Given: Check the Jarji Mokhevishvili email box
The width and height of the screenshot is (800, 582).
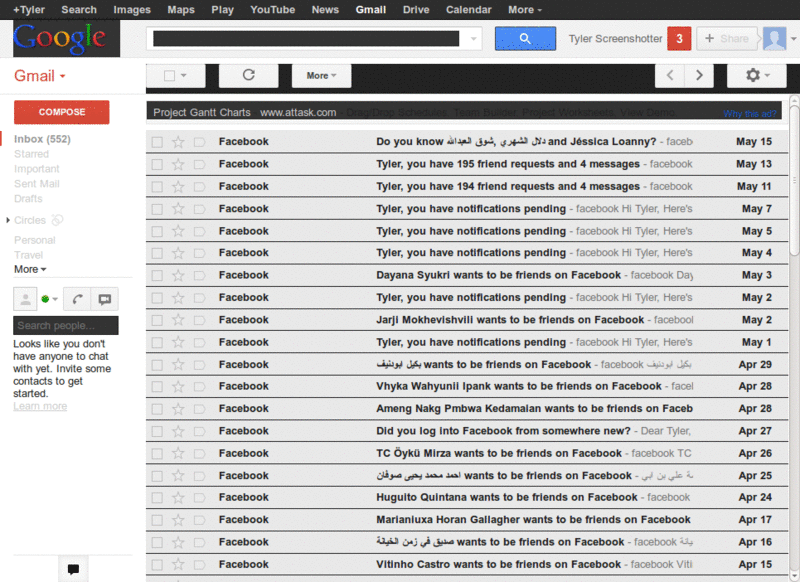Looking at the screenshot, I should (157, 320).
